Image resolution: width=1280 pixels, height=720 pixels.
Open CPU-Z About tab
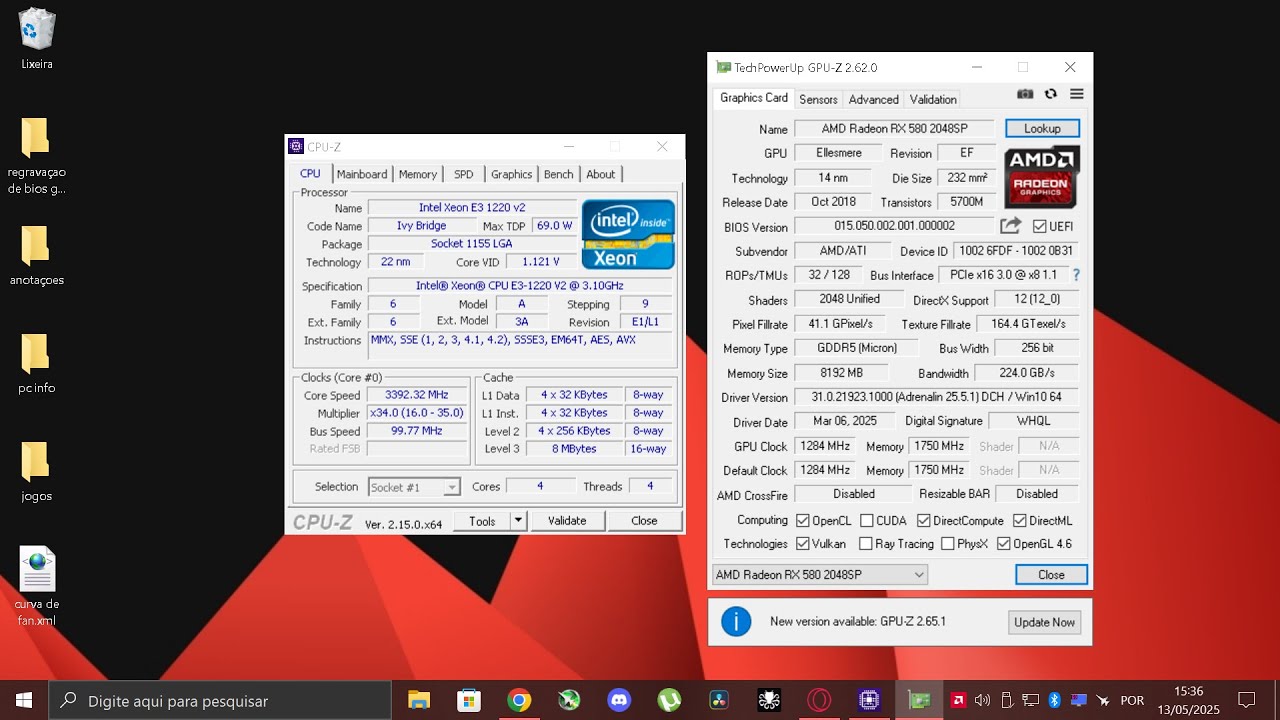tap(600, 174)
